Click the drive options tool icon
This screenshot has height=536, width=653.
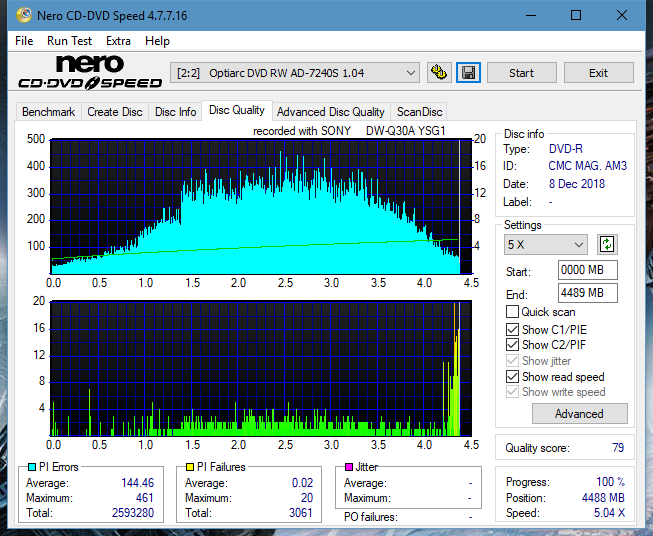439,73
